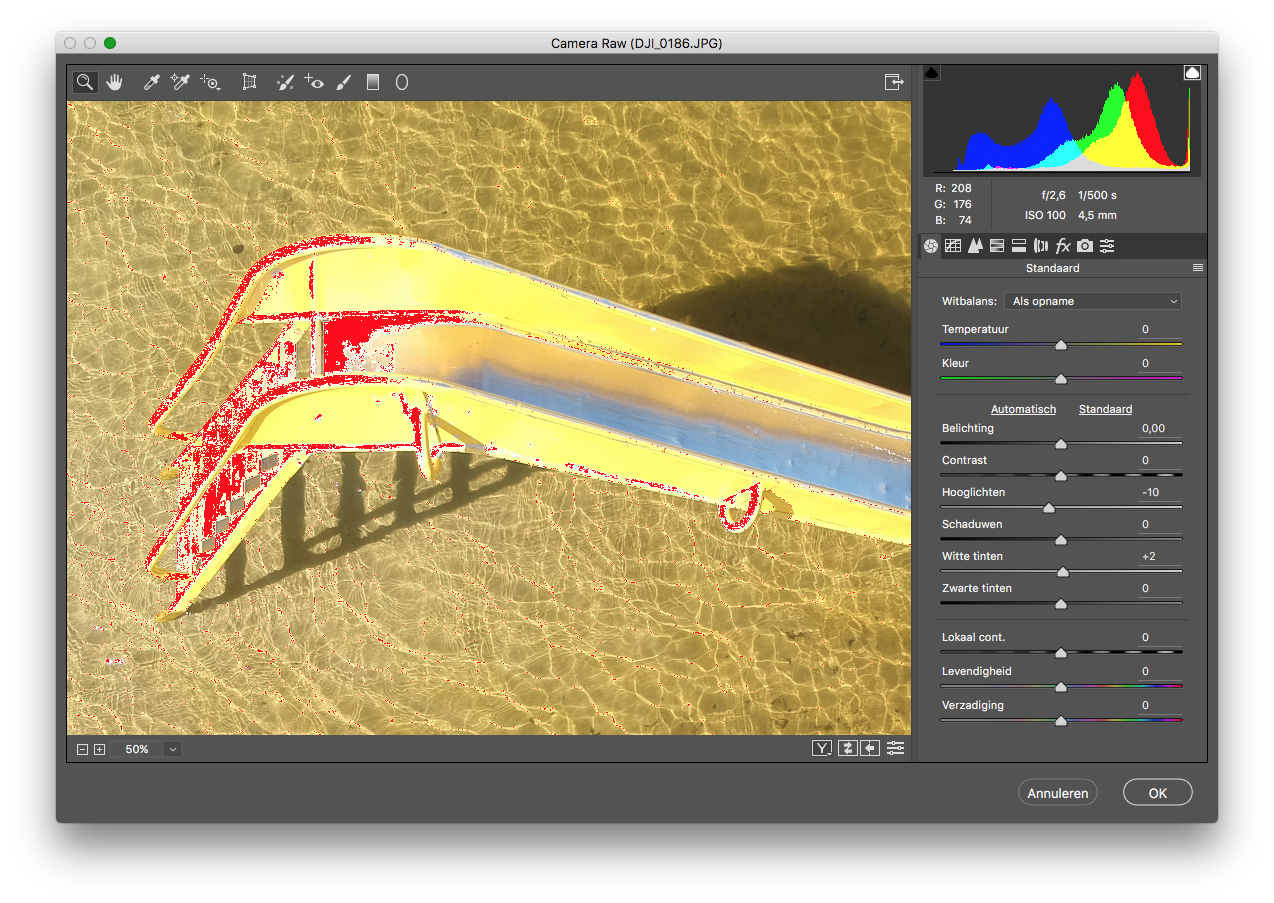The width and height of the screenshot is (1274, 903).
Task: Open the Witbalans dropdown
Action: tap(1092, 301)
